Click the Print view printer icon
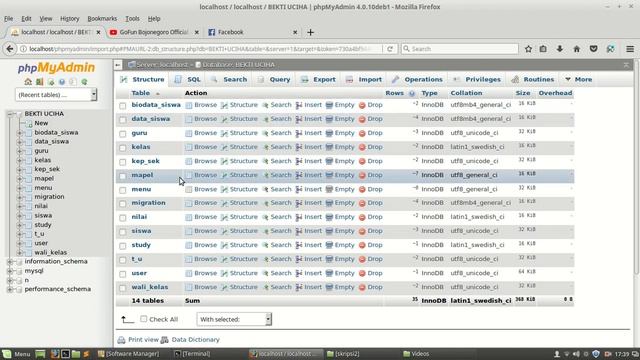The width and height of the screenshot is (640, 360). 121,340
